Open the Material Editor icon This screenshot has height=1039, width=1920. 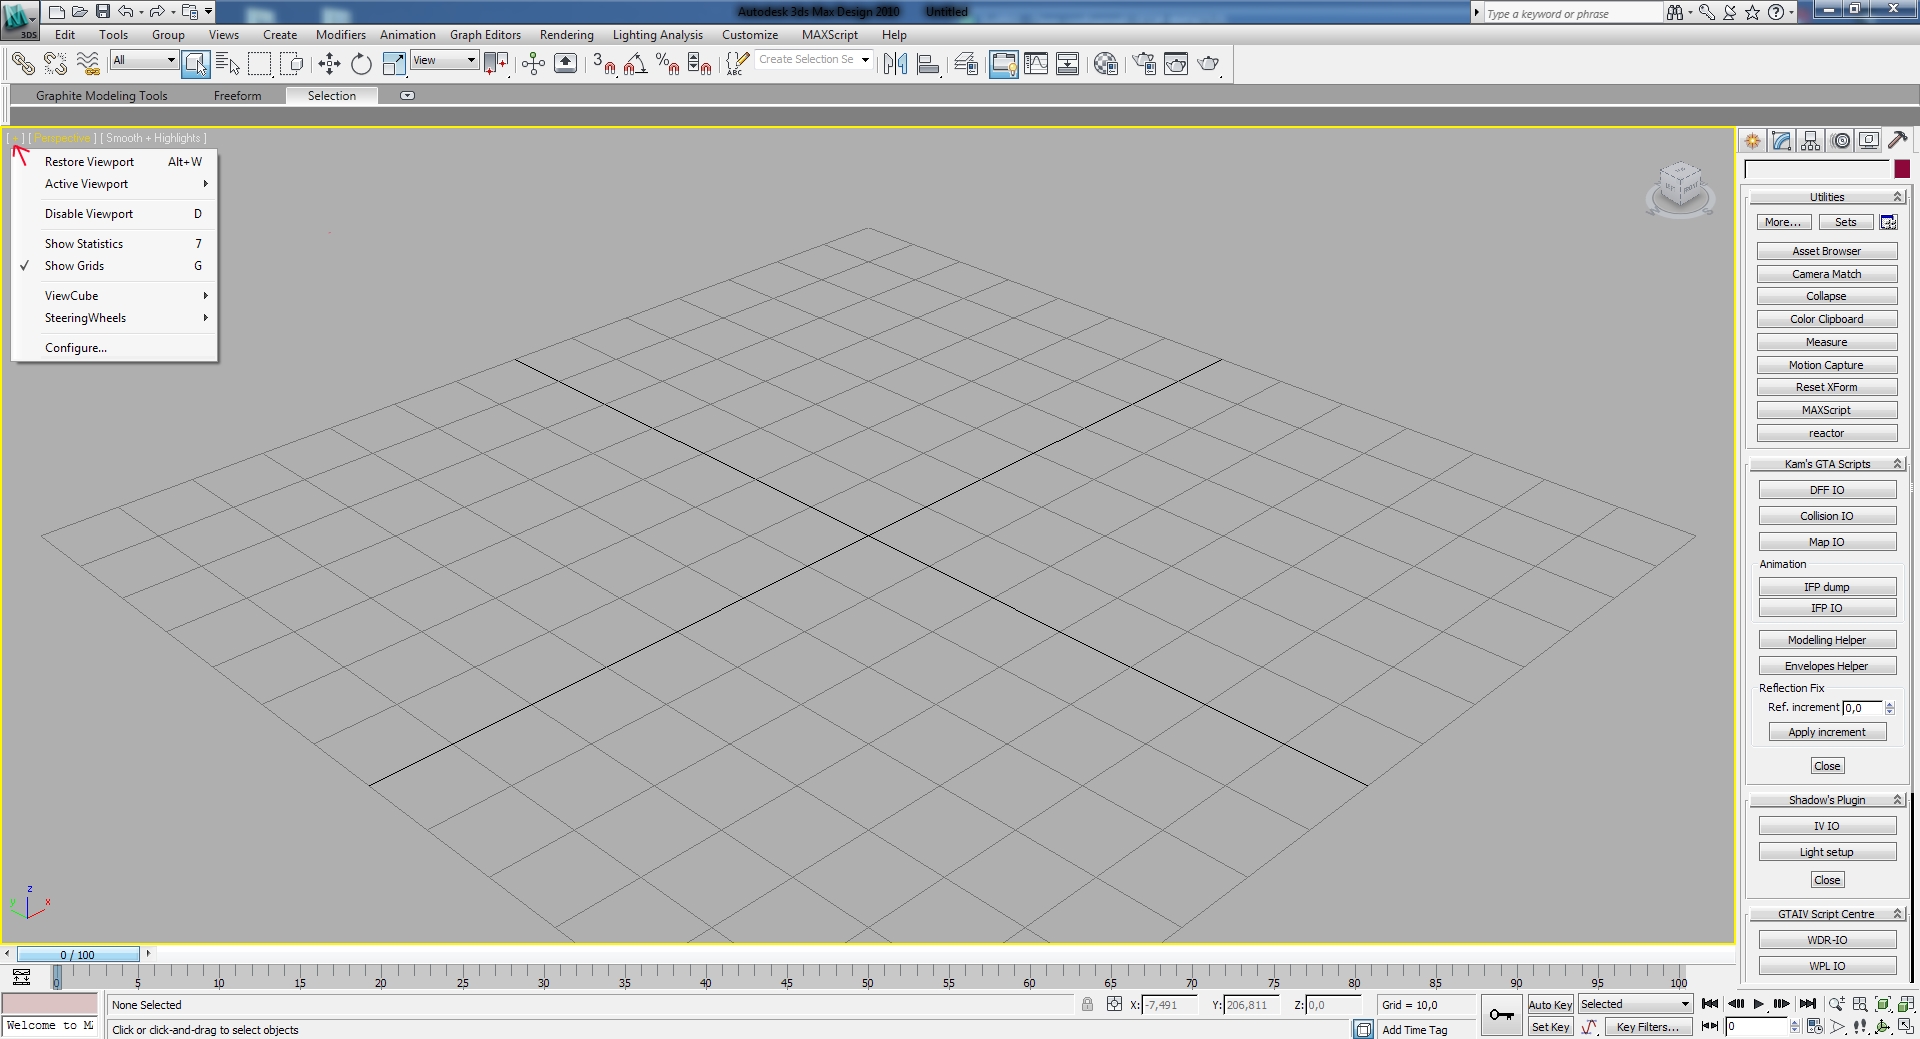click(x=1105, y=64)
